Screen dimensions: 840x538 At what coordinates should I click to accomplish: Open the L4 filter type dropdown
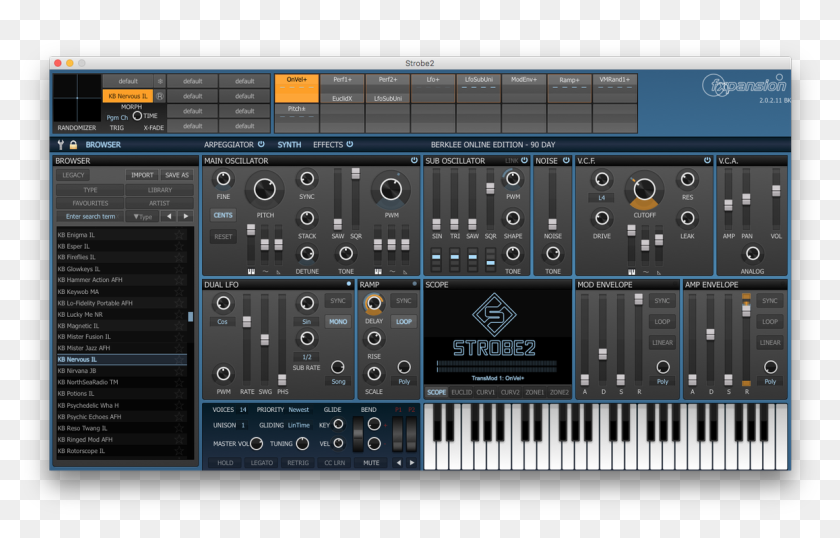(602, 198)
